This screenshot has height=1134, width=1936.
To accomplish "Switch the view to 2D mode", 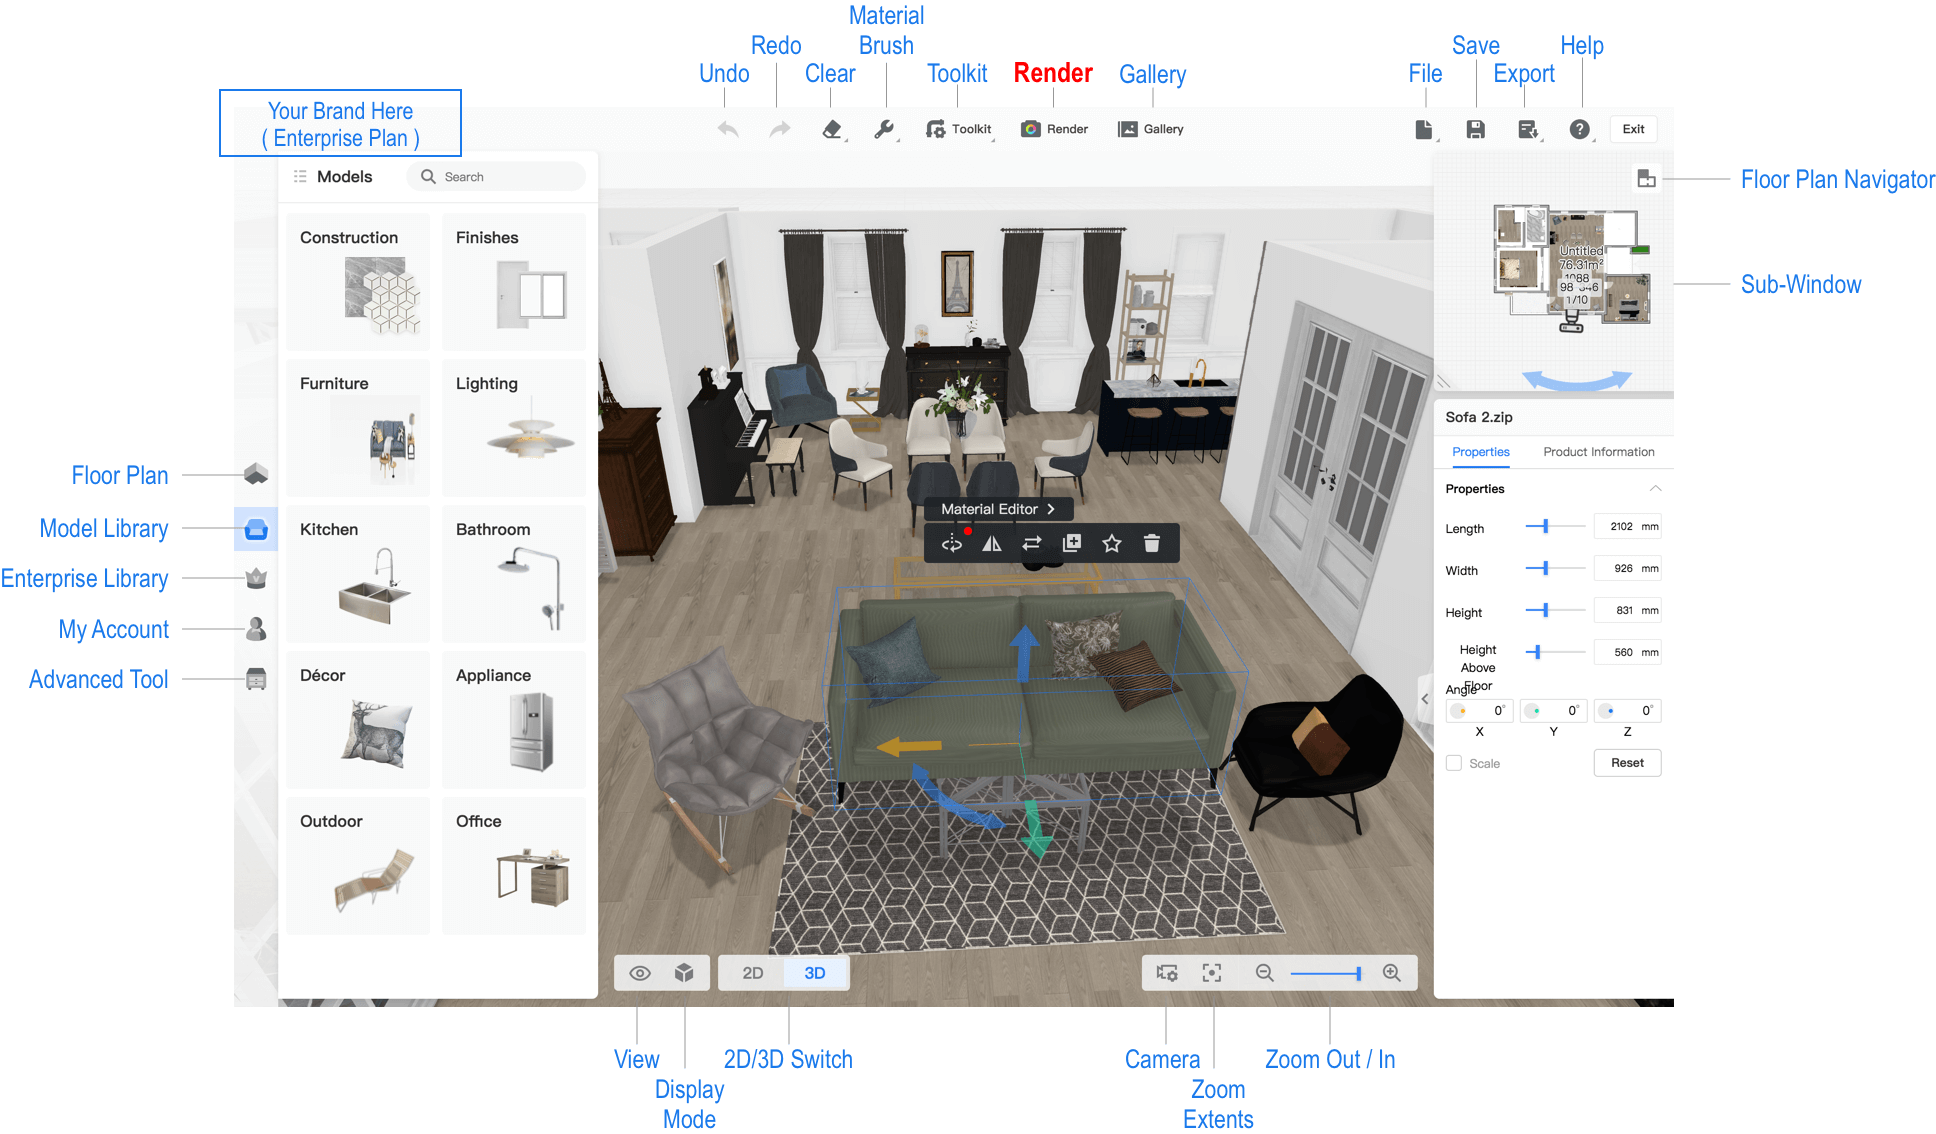I will tap(752, 973).
